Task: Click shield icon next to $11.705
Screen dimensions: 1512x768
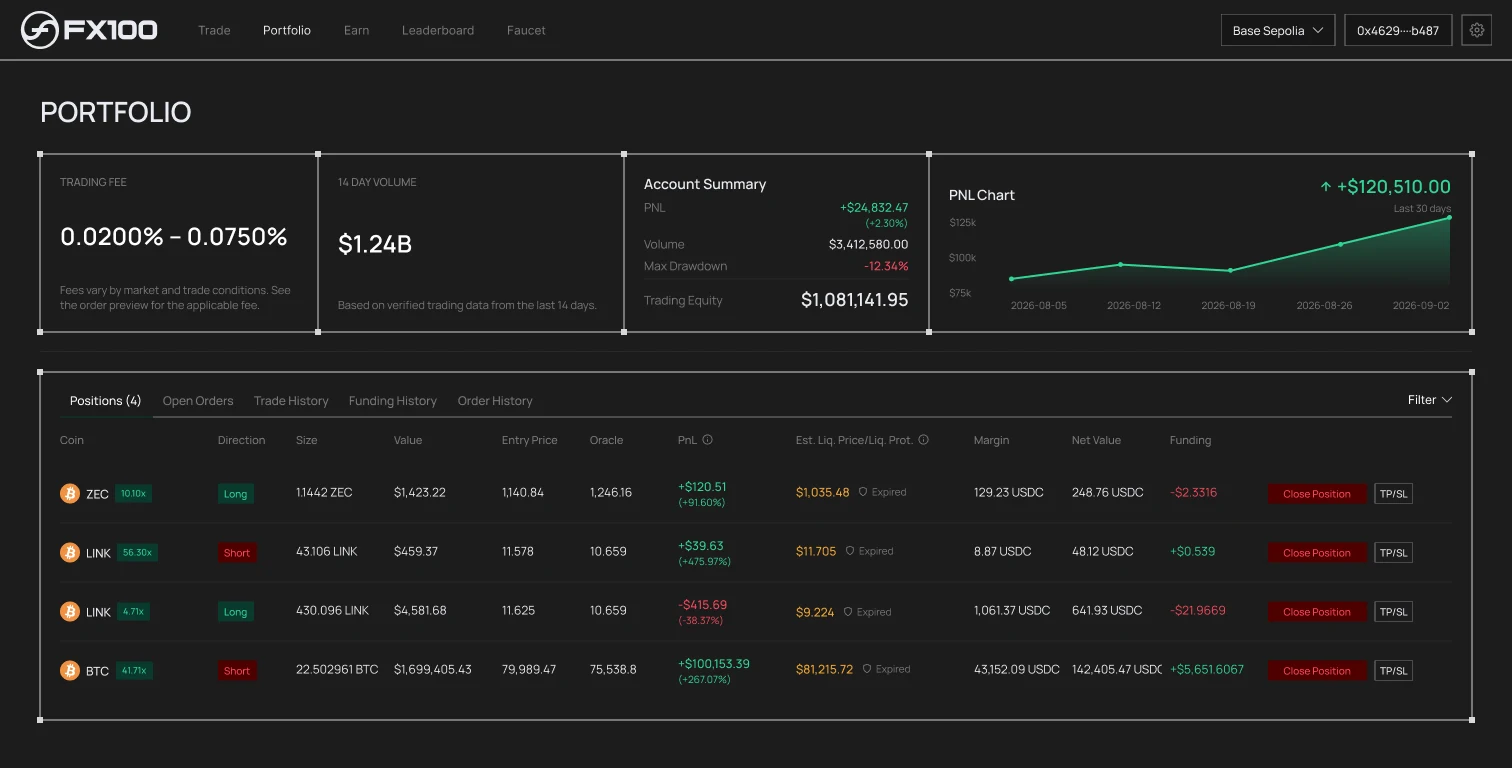Action: (850, 551)
